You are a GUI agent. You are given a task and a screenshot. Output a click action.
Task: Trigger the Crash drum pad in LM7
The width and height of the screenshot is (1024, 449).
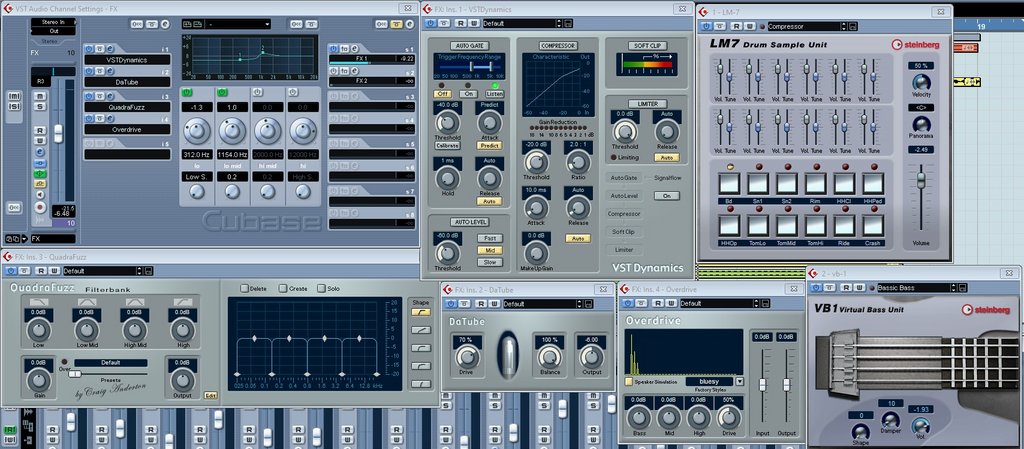873,224
